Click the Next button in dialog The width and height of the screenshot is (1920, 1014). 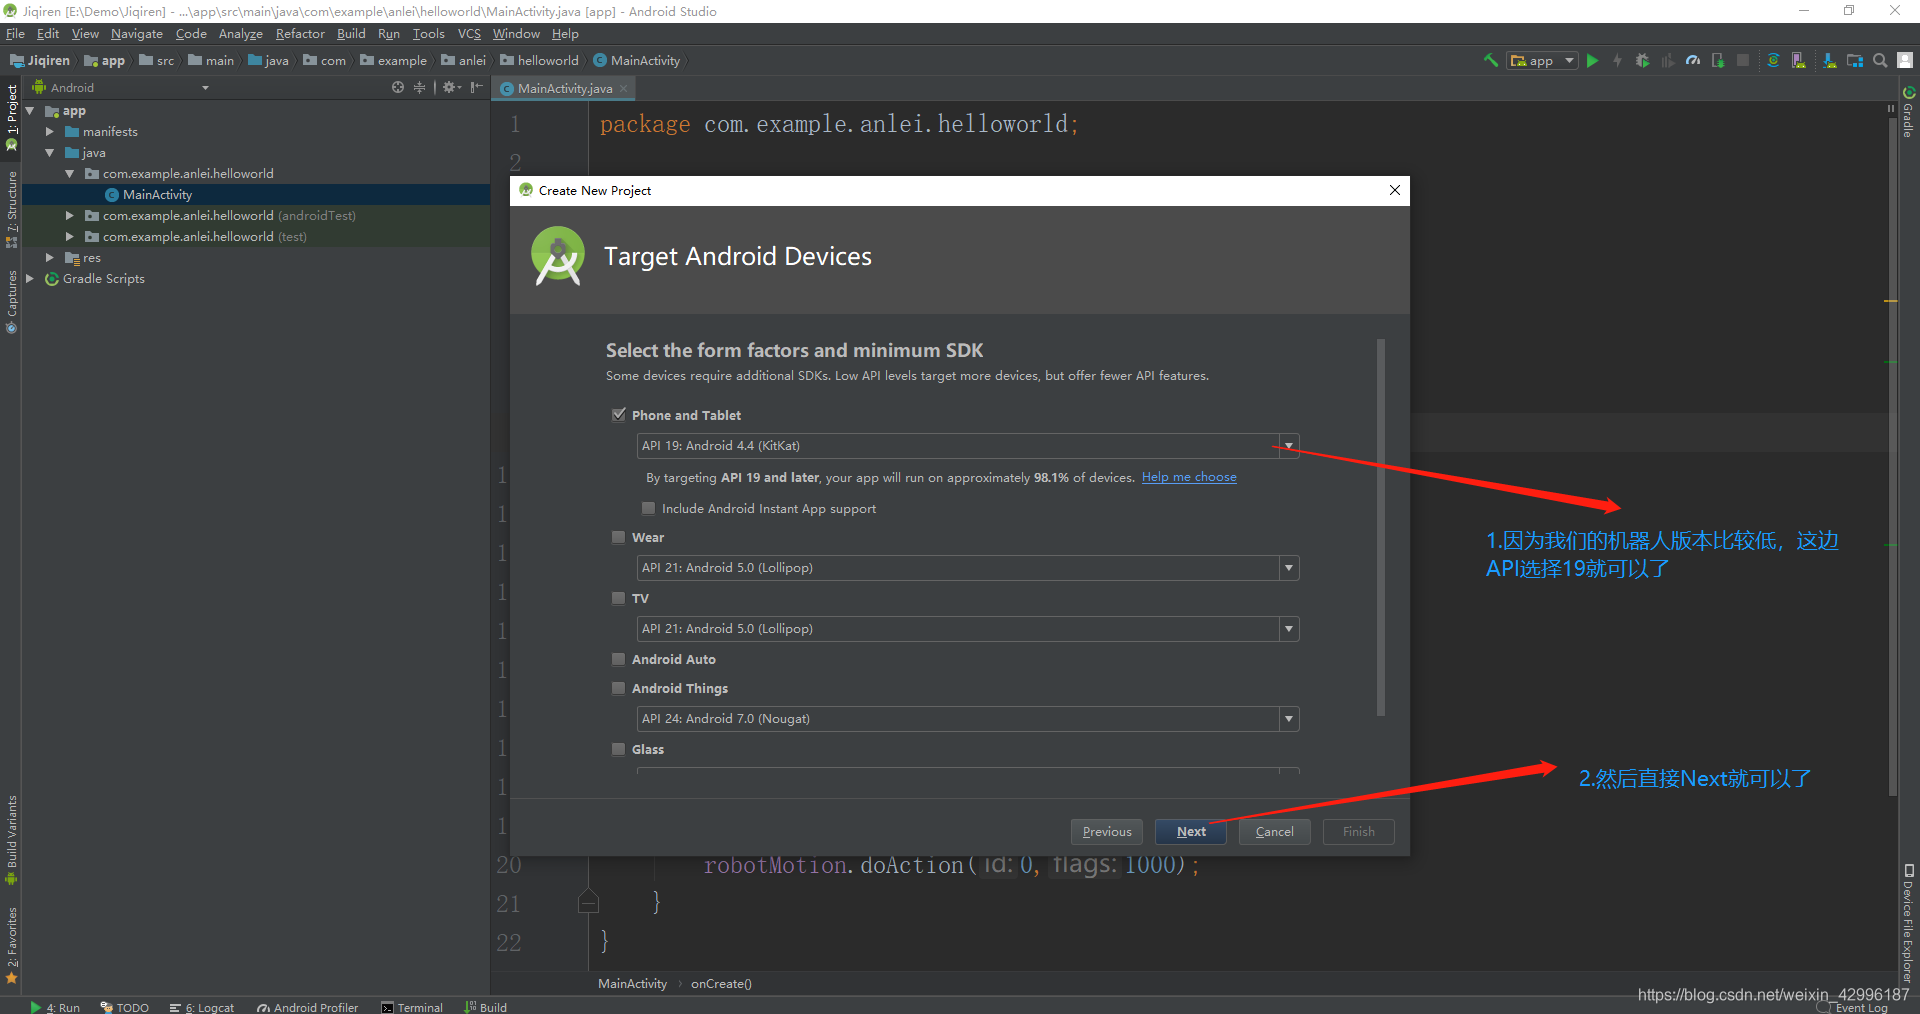click(x=1191, y=831)
